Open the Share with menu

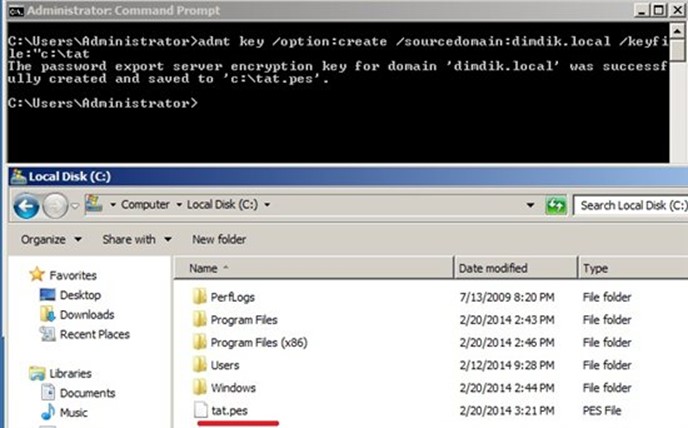[136, 240]
